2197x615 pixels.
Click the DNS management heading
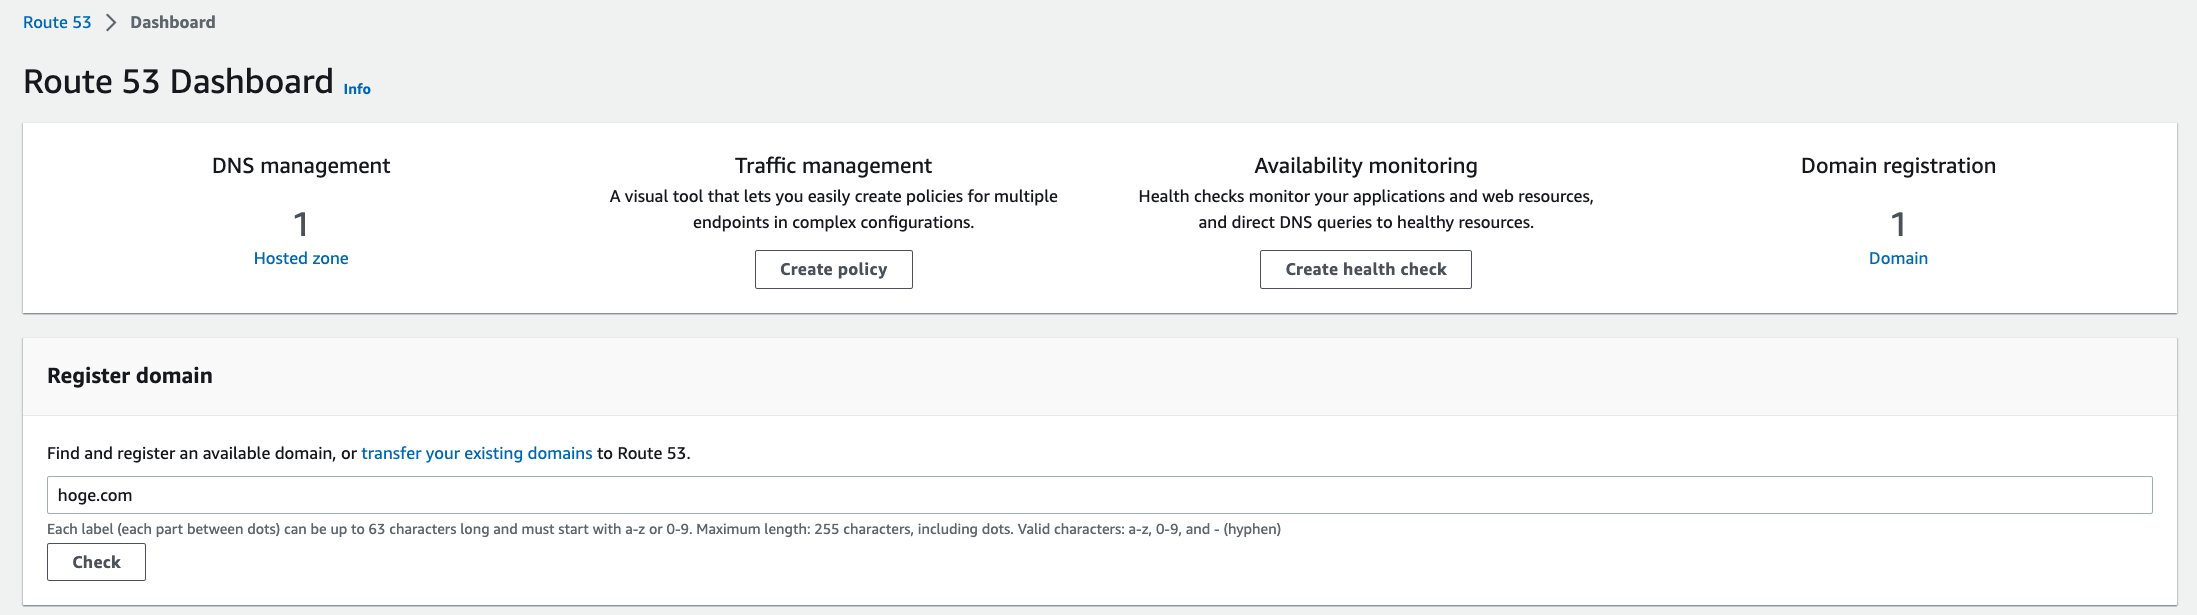(301, 166)
